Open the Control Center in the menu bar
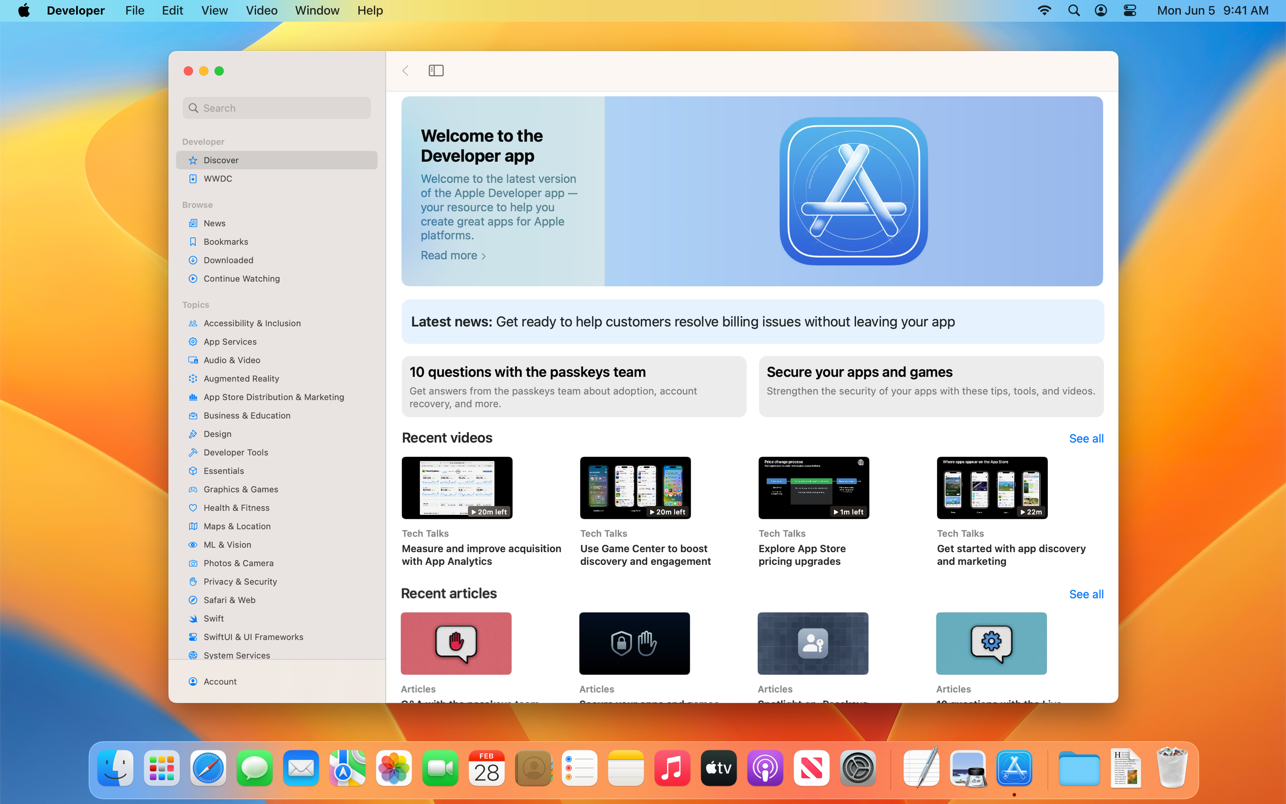Image resolution: width=1286 pixels, height=804 pixels. (1130, 10)
